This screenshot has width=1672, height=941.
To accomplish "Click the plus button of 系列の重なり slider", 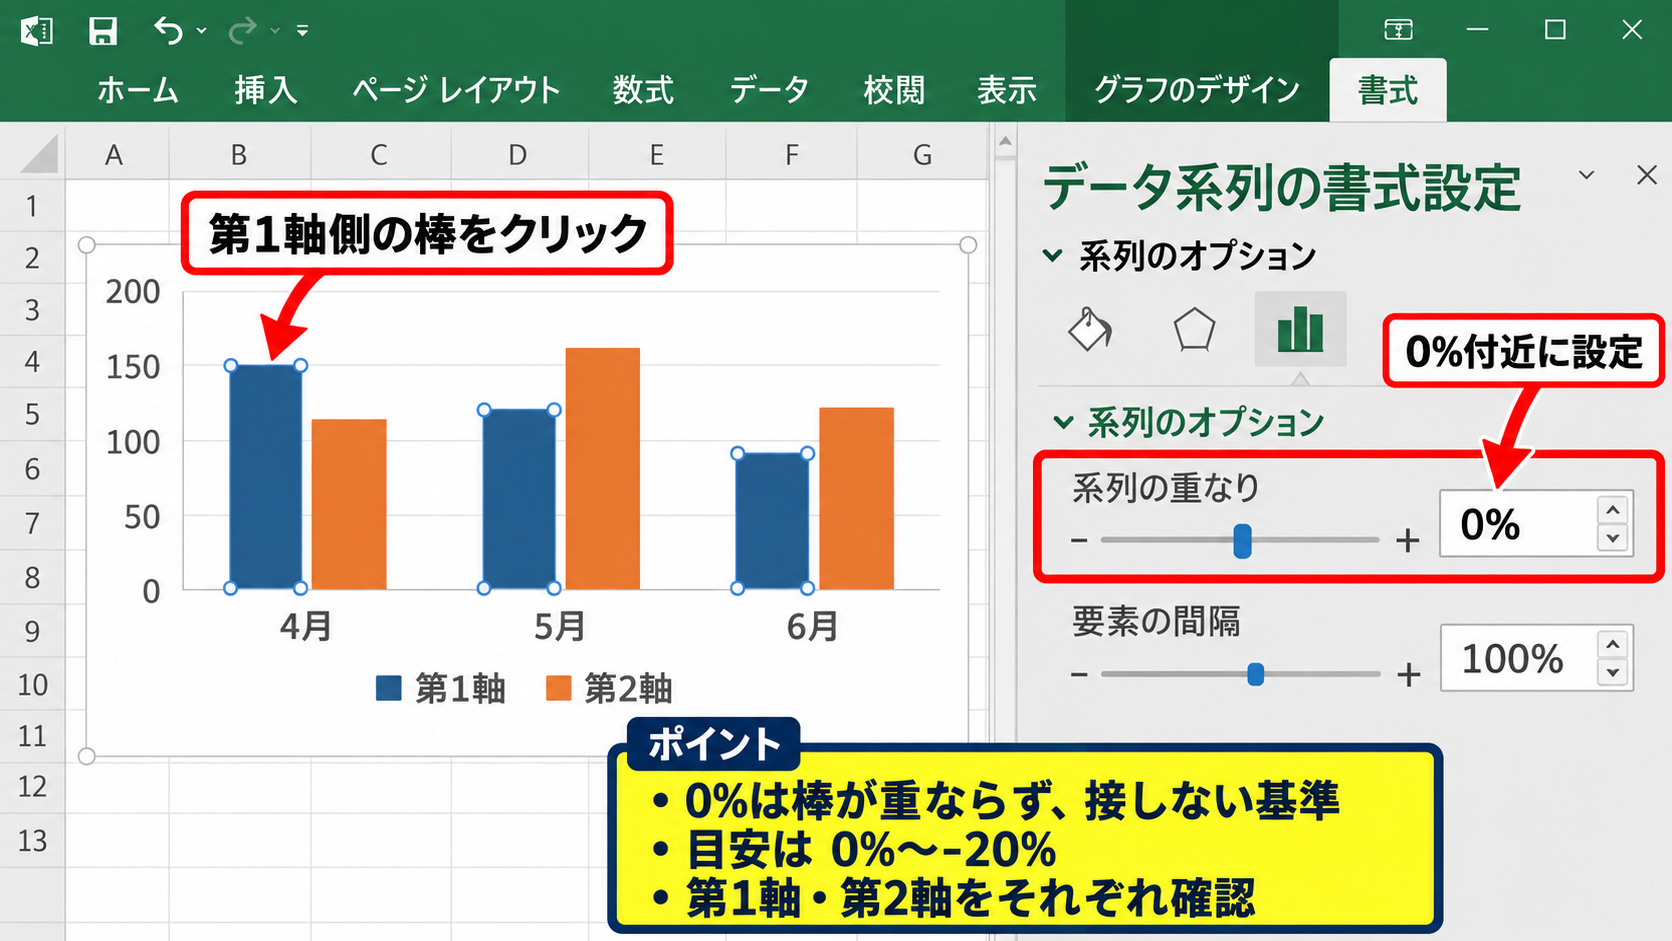I will pyautogui.click(x=1408, y=541).
